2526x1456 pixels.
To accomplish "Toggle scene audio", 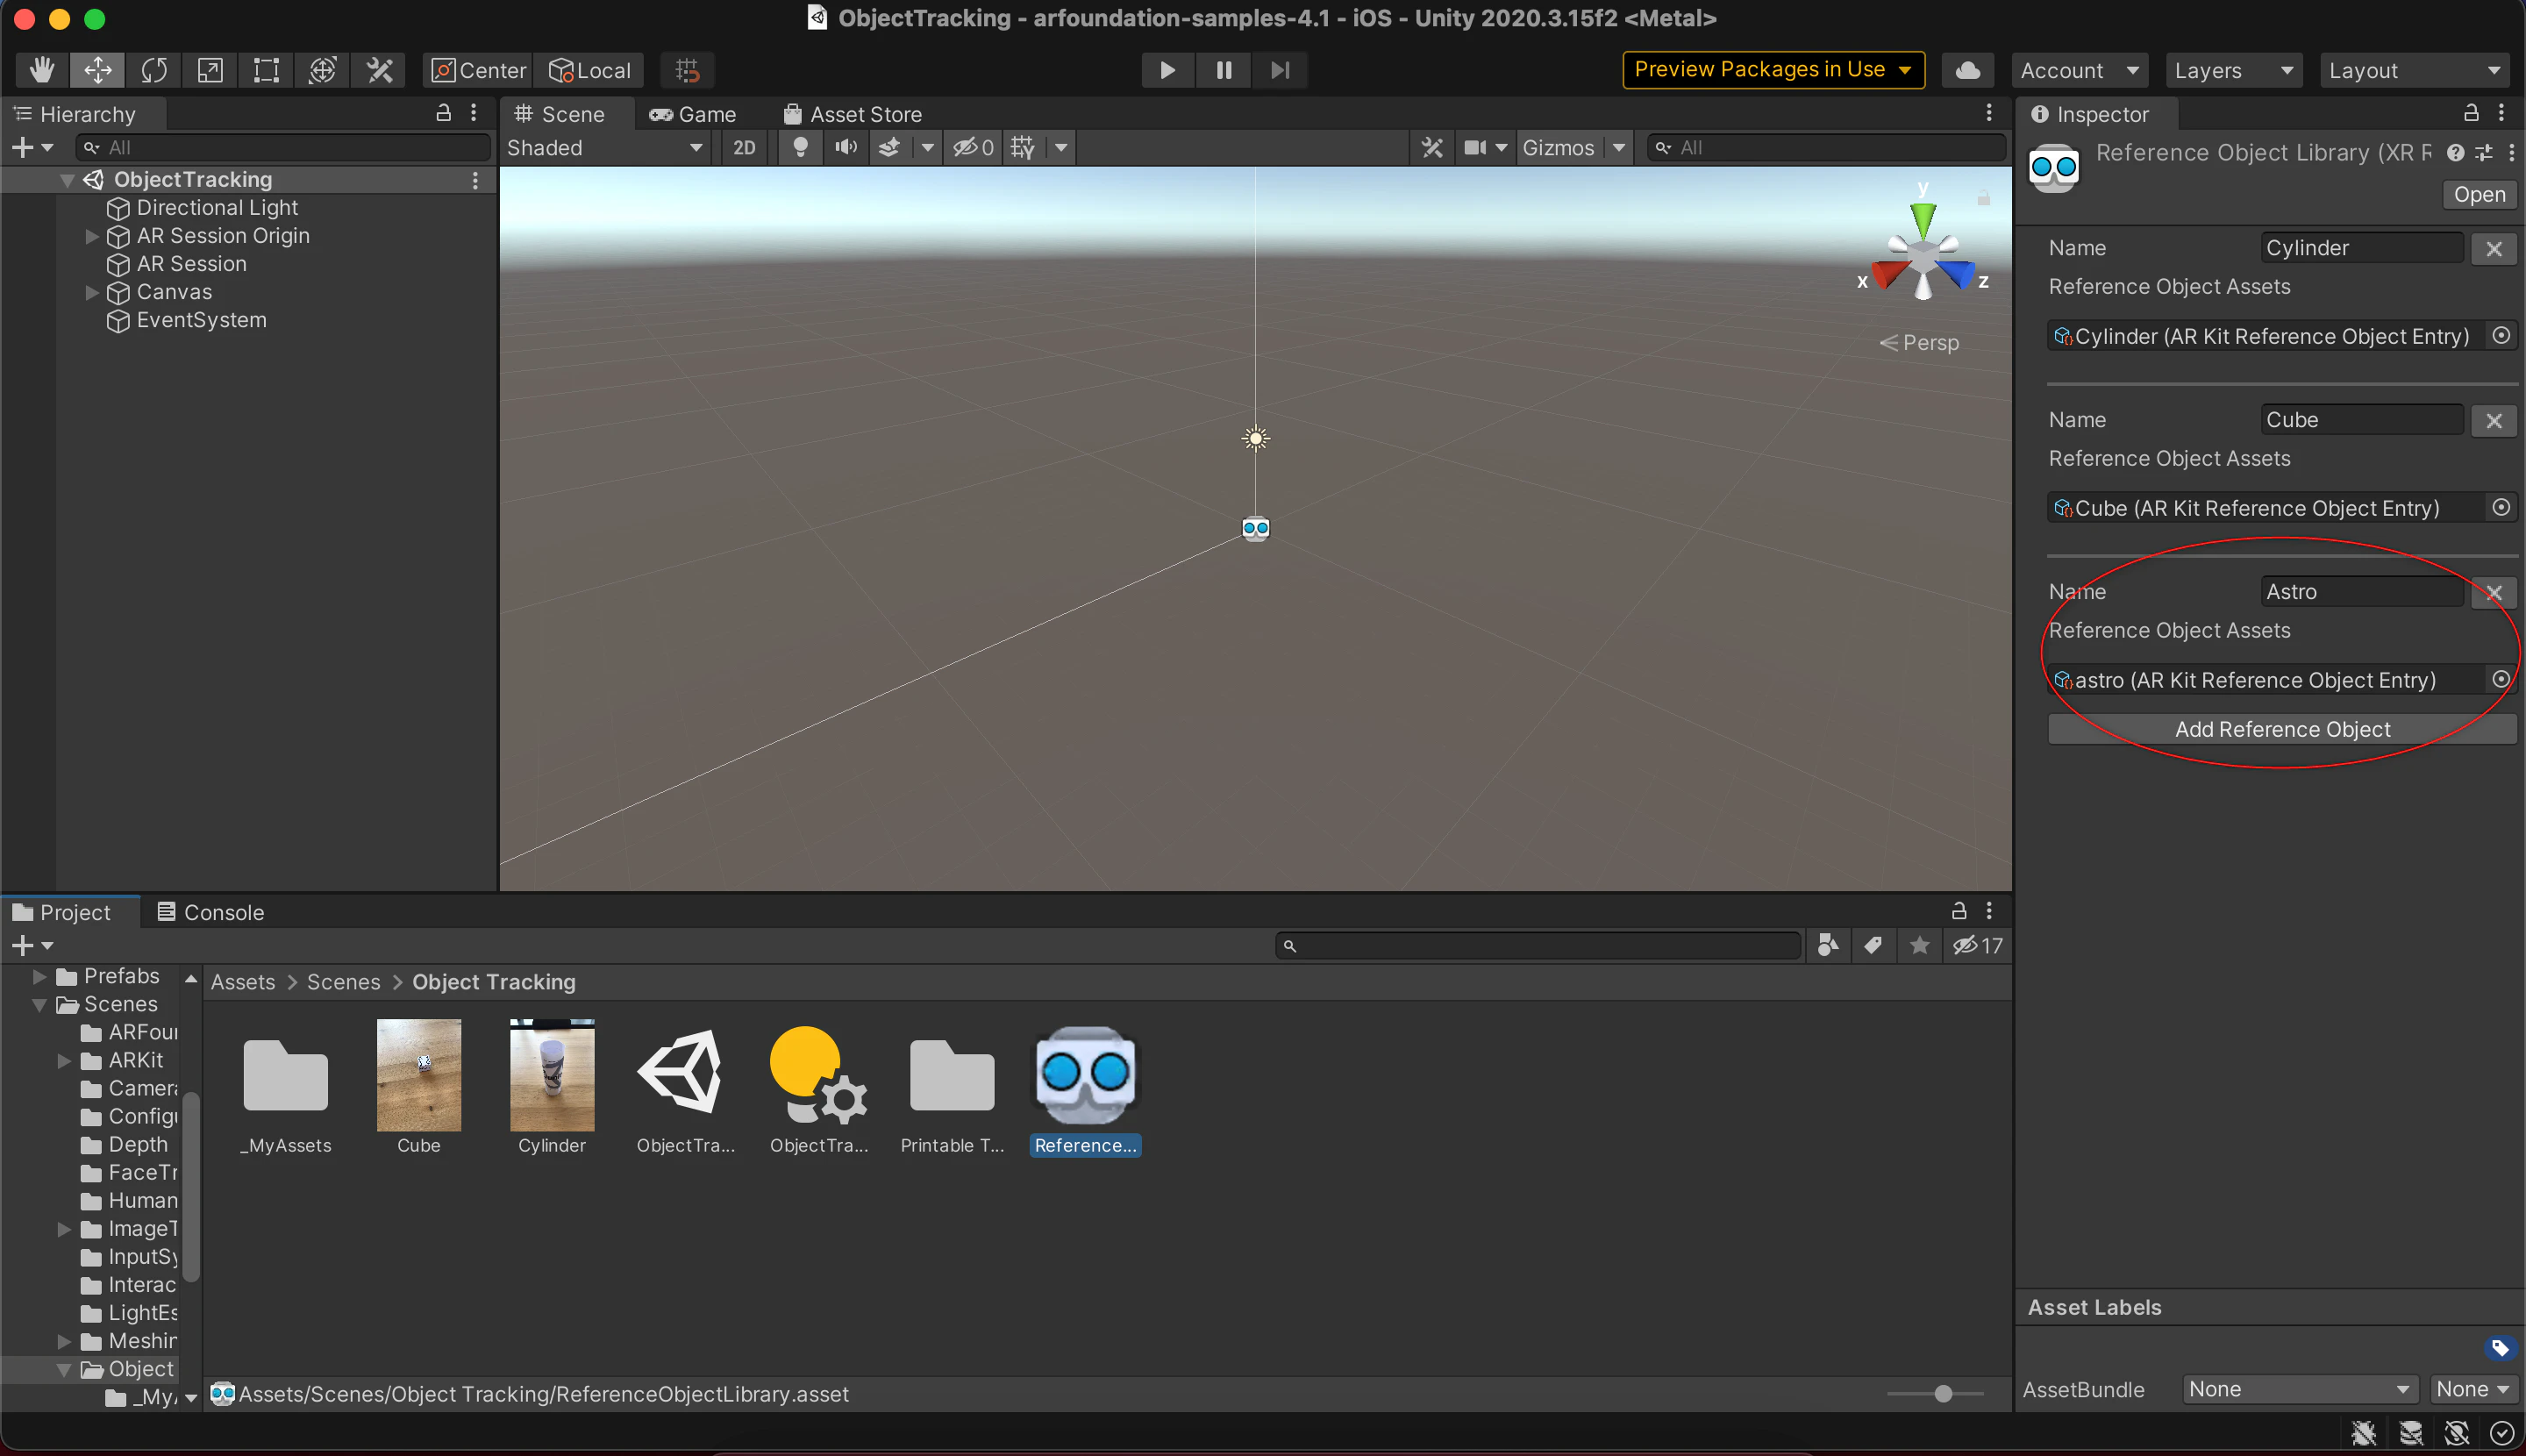I will 846,148.
